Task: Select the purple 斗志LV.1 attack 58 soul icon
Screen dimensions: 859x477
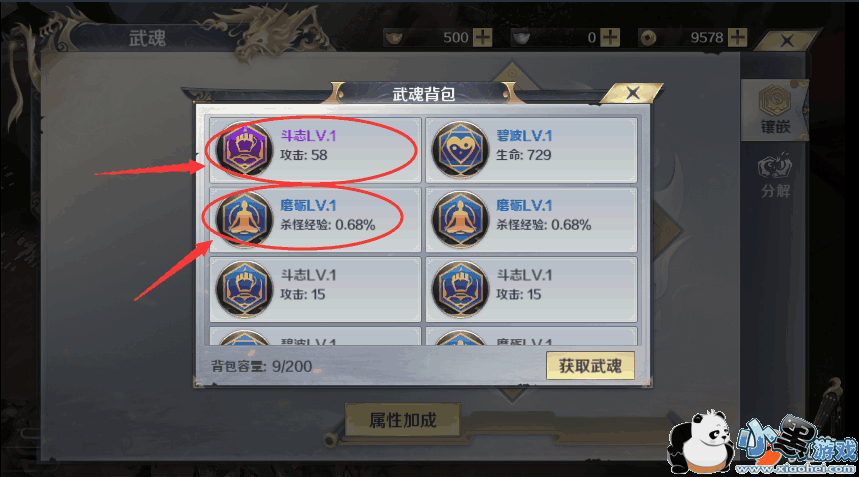Action: coord(244,150)
